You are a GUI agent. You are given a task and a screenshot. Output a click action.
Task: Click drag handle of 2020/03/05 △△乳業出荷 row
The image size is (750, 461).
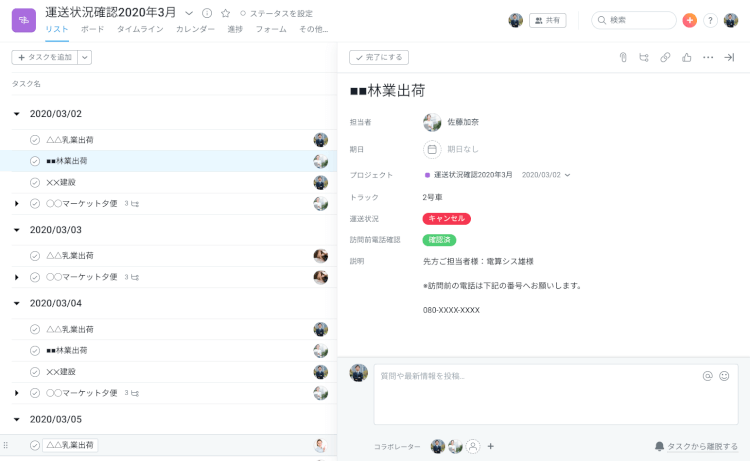tap(6, 445)
